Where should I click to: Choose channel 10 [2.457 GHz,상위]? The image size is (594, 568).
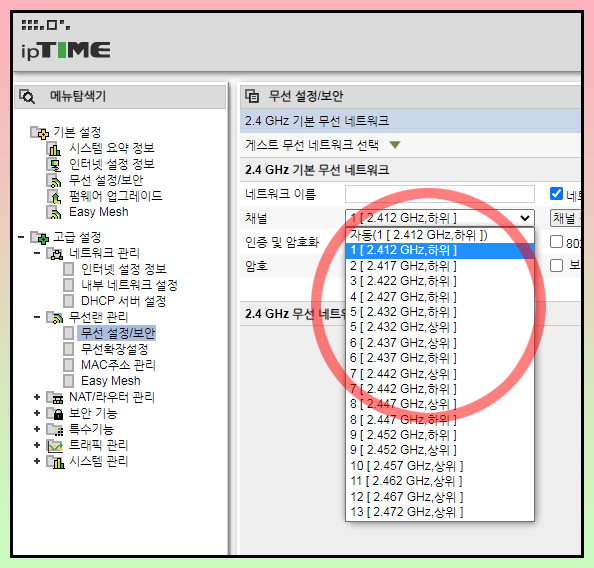coord(440,466)
